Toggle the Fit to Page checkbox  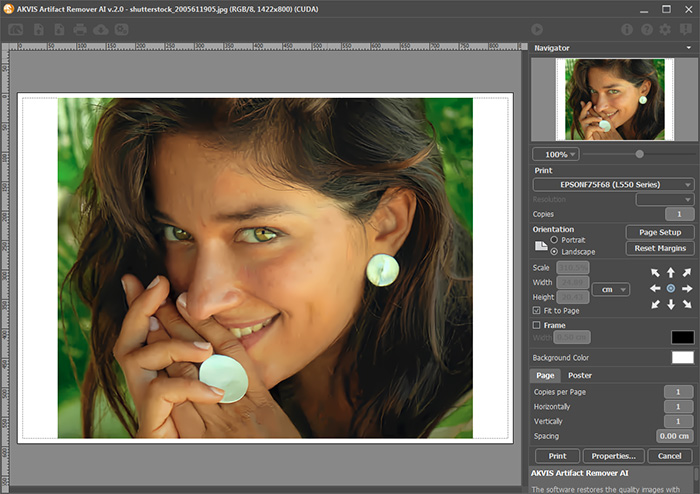pos(537,311)
